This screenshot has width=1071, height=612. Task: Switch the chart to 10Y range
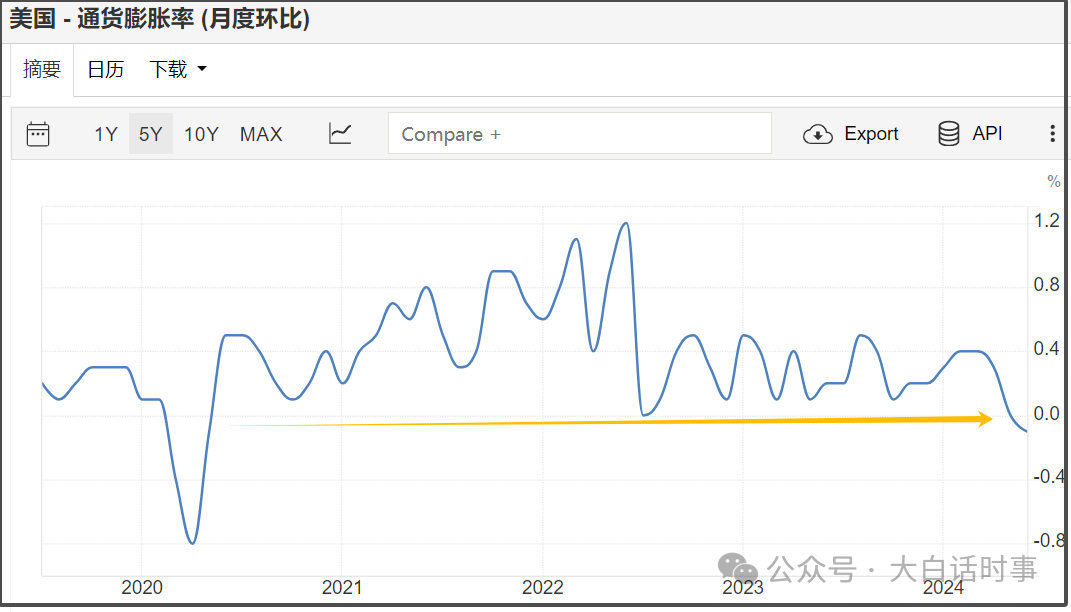(x=201, y=134)
